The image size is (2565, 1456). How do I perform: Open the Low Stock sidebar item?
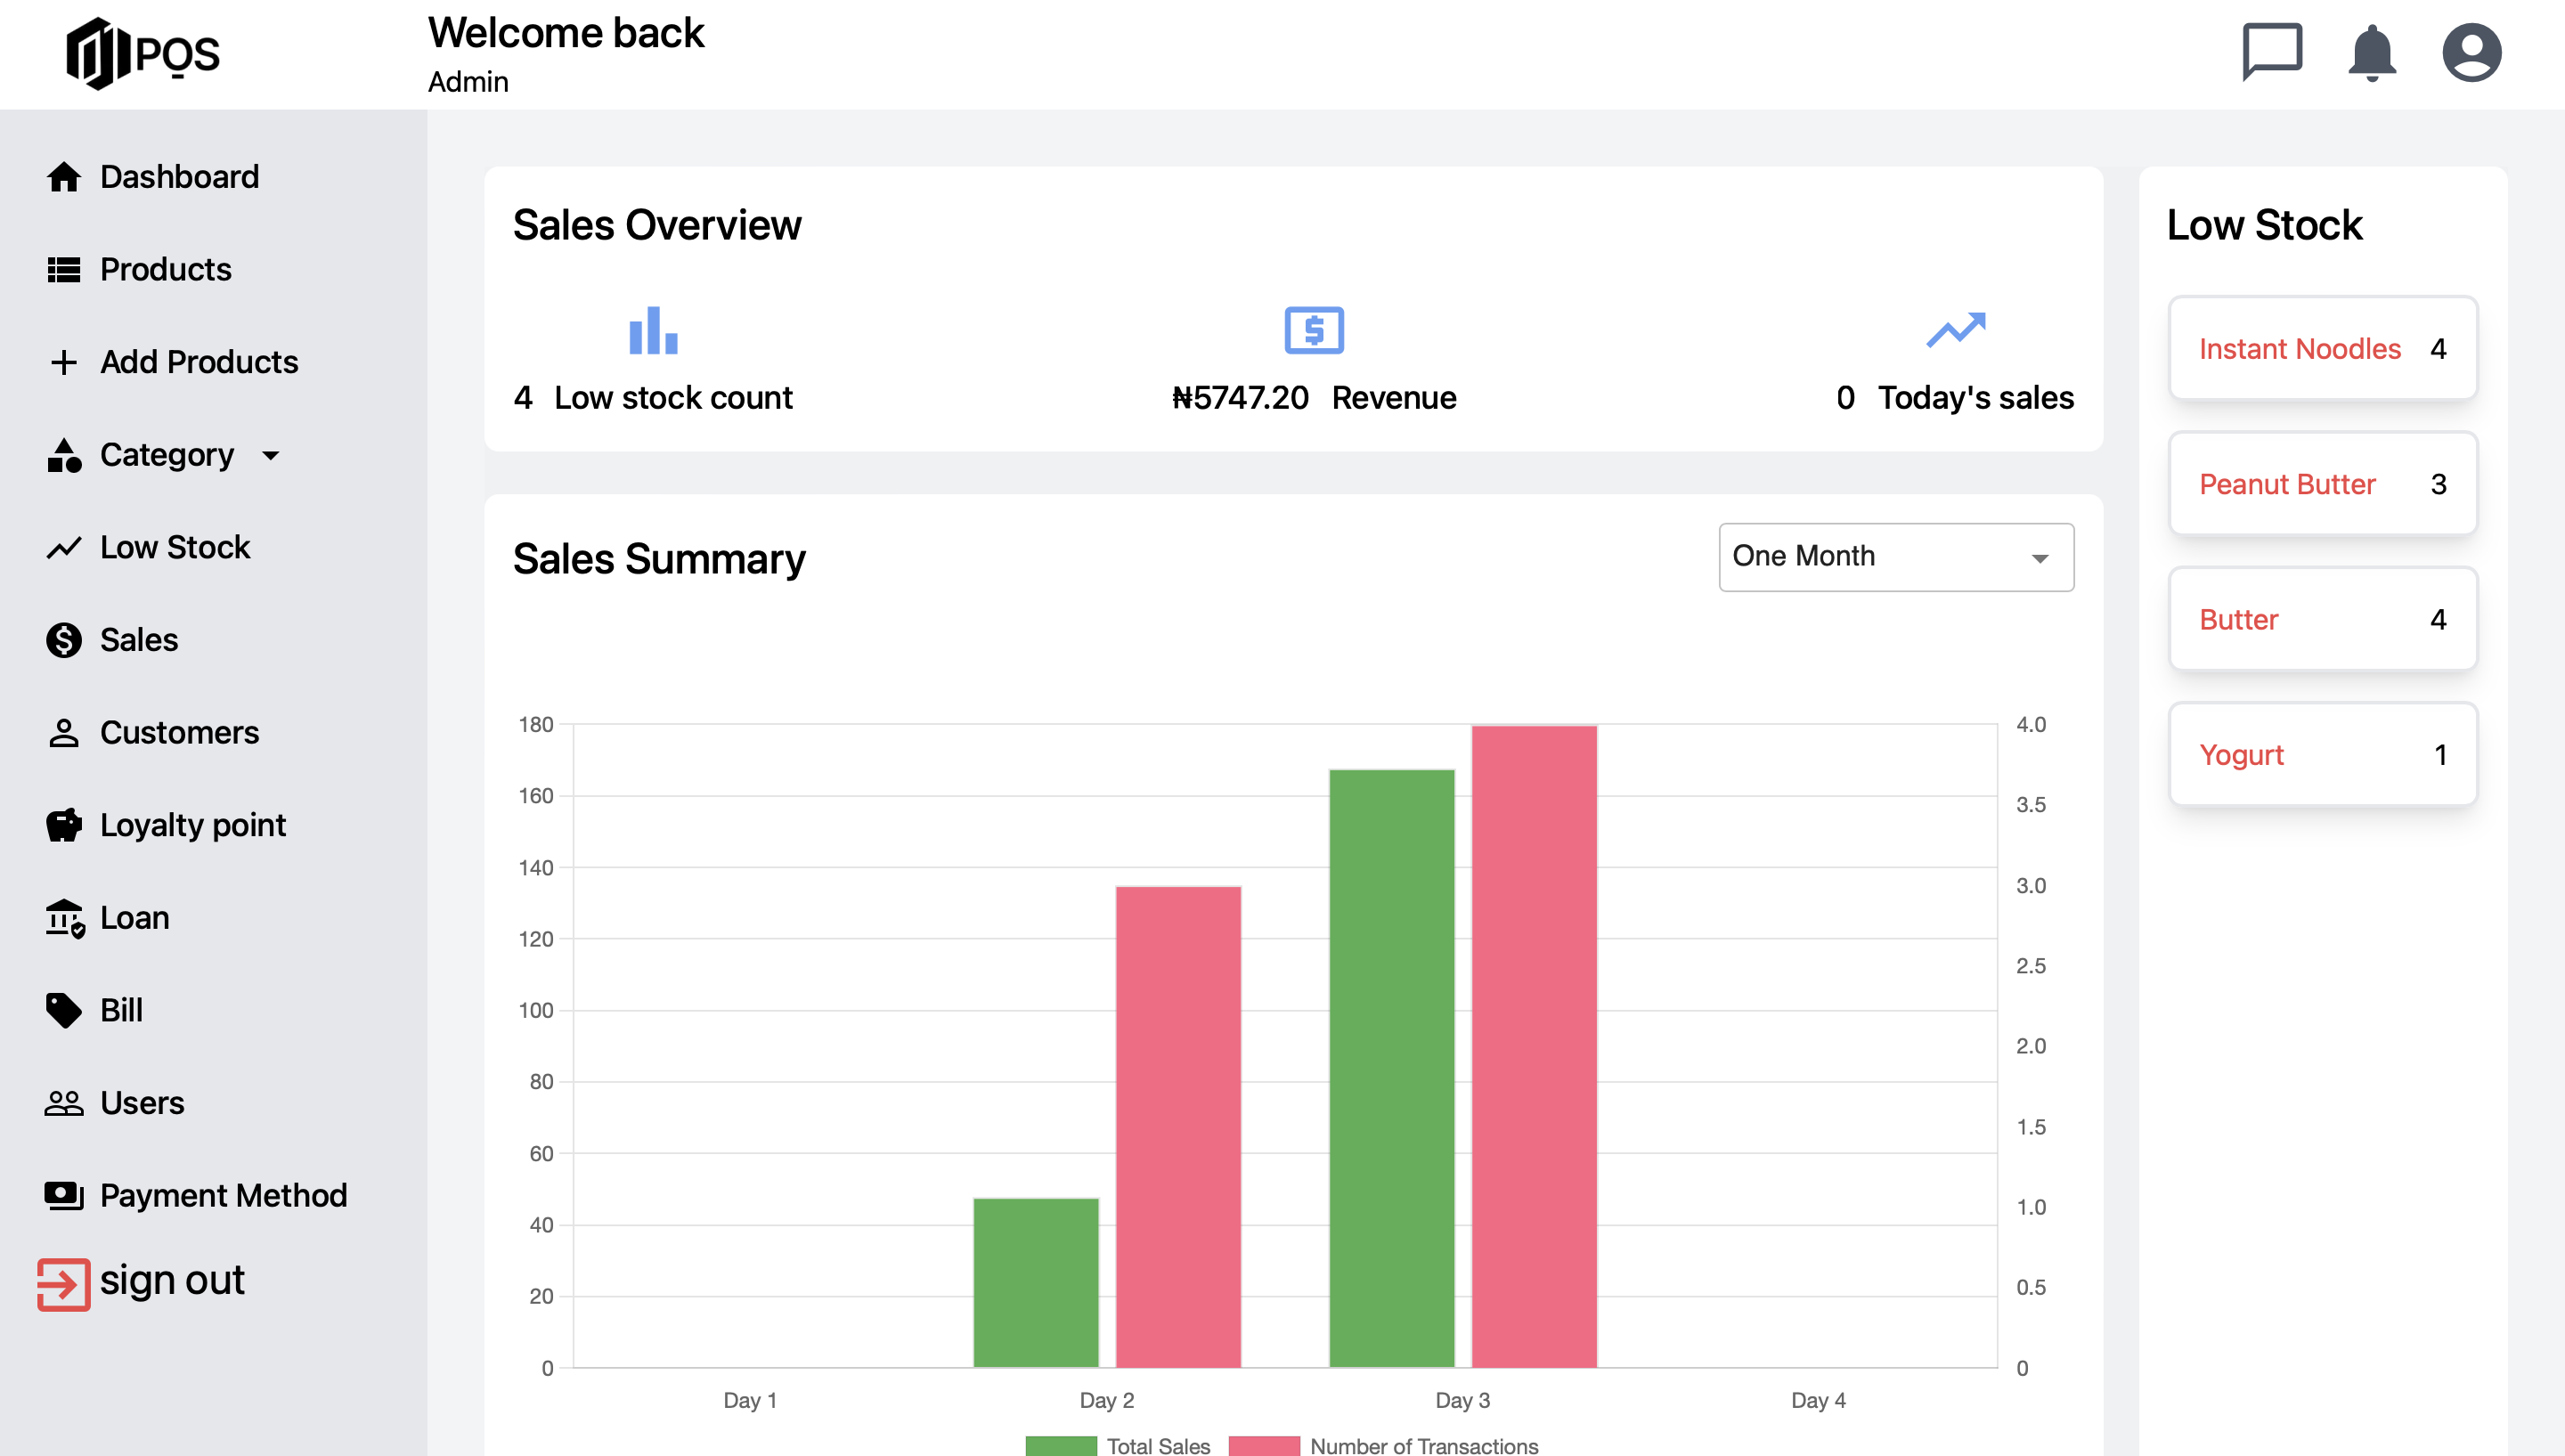pos(175,548)
